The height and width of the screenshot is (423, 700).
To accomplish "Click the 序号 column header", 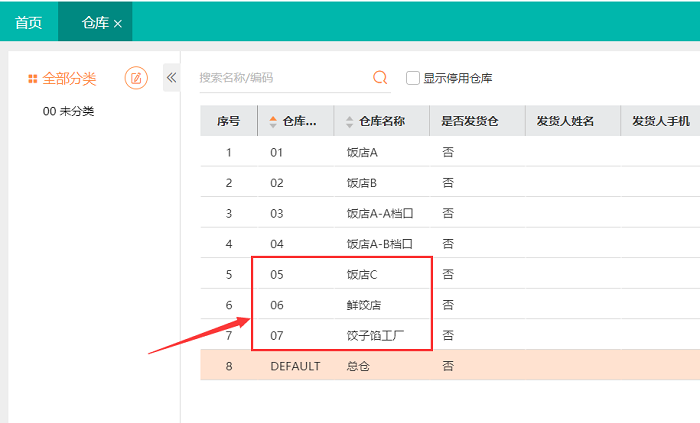I will (x=228, y=122).
